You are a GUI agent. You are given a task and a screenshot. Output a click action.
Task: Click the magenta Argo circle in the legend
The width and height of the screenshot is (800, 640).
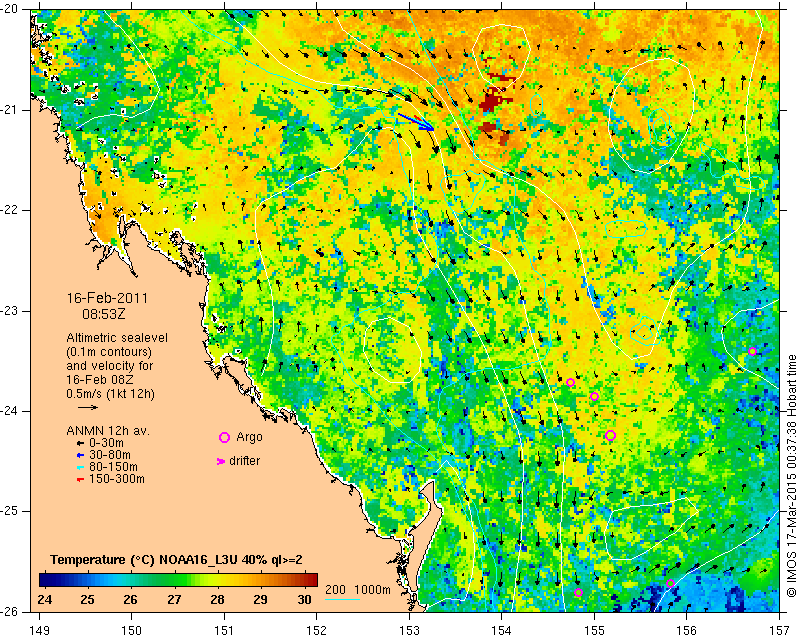tap(224, 437)
